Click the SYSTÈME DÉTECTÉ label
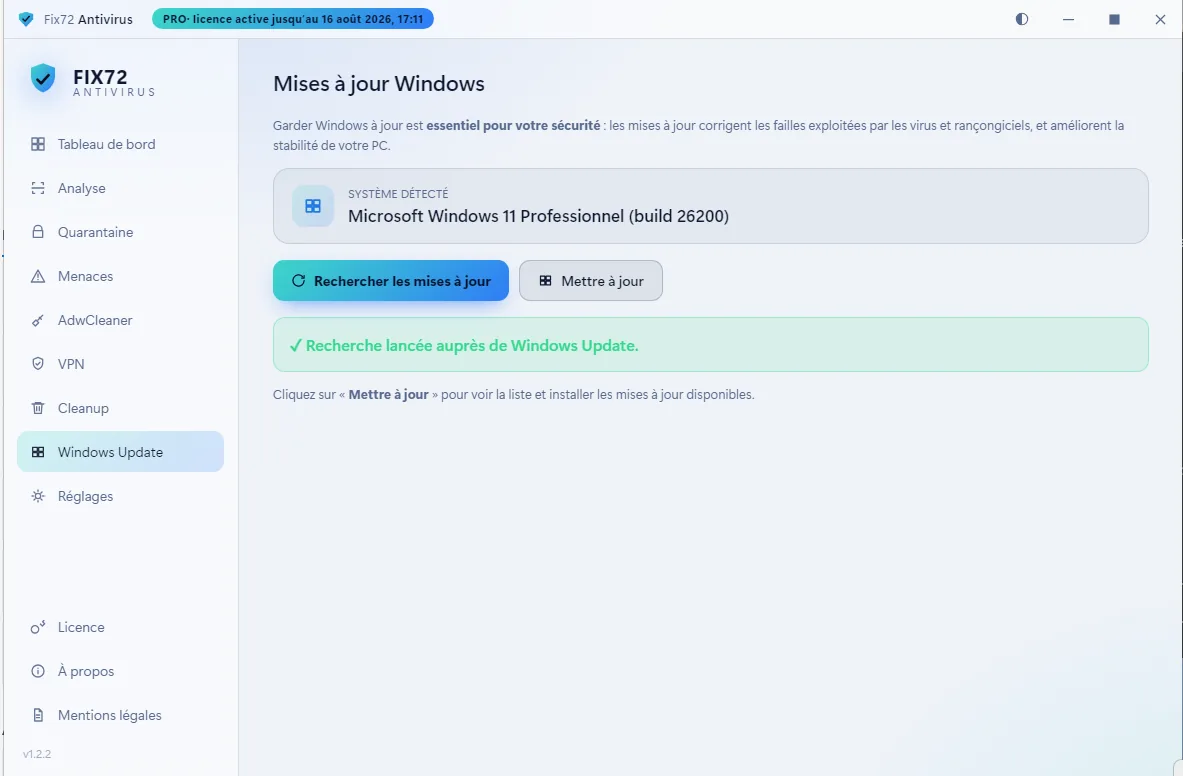 398,194
